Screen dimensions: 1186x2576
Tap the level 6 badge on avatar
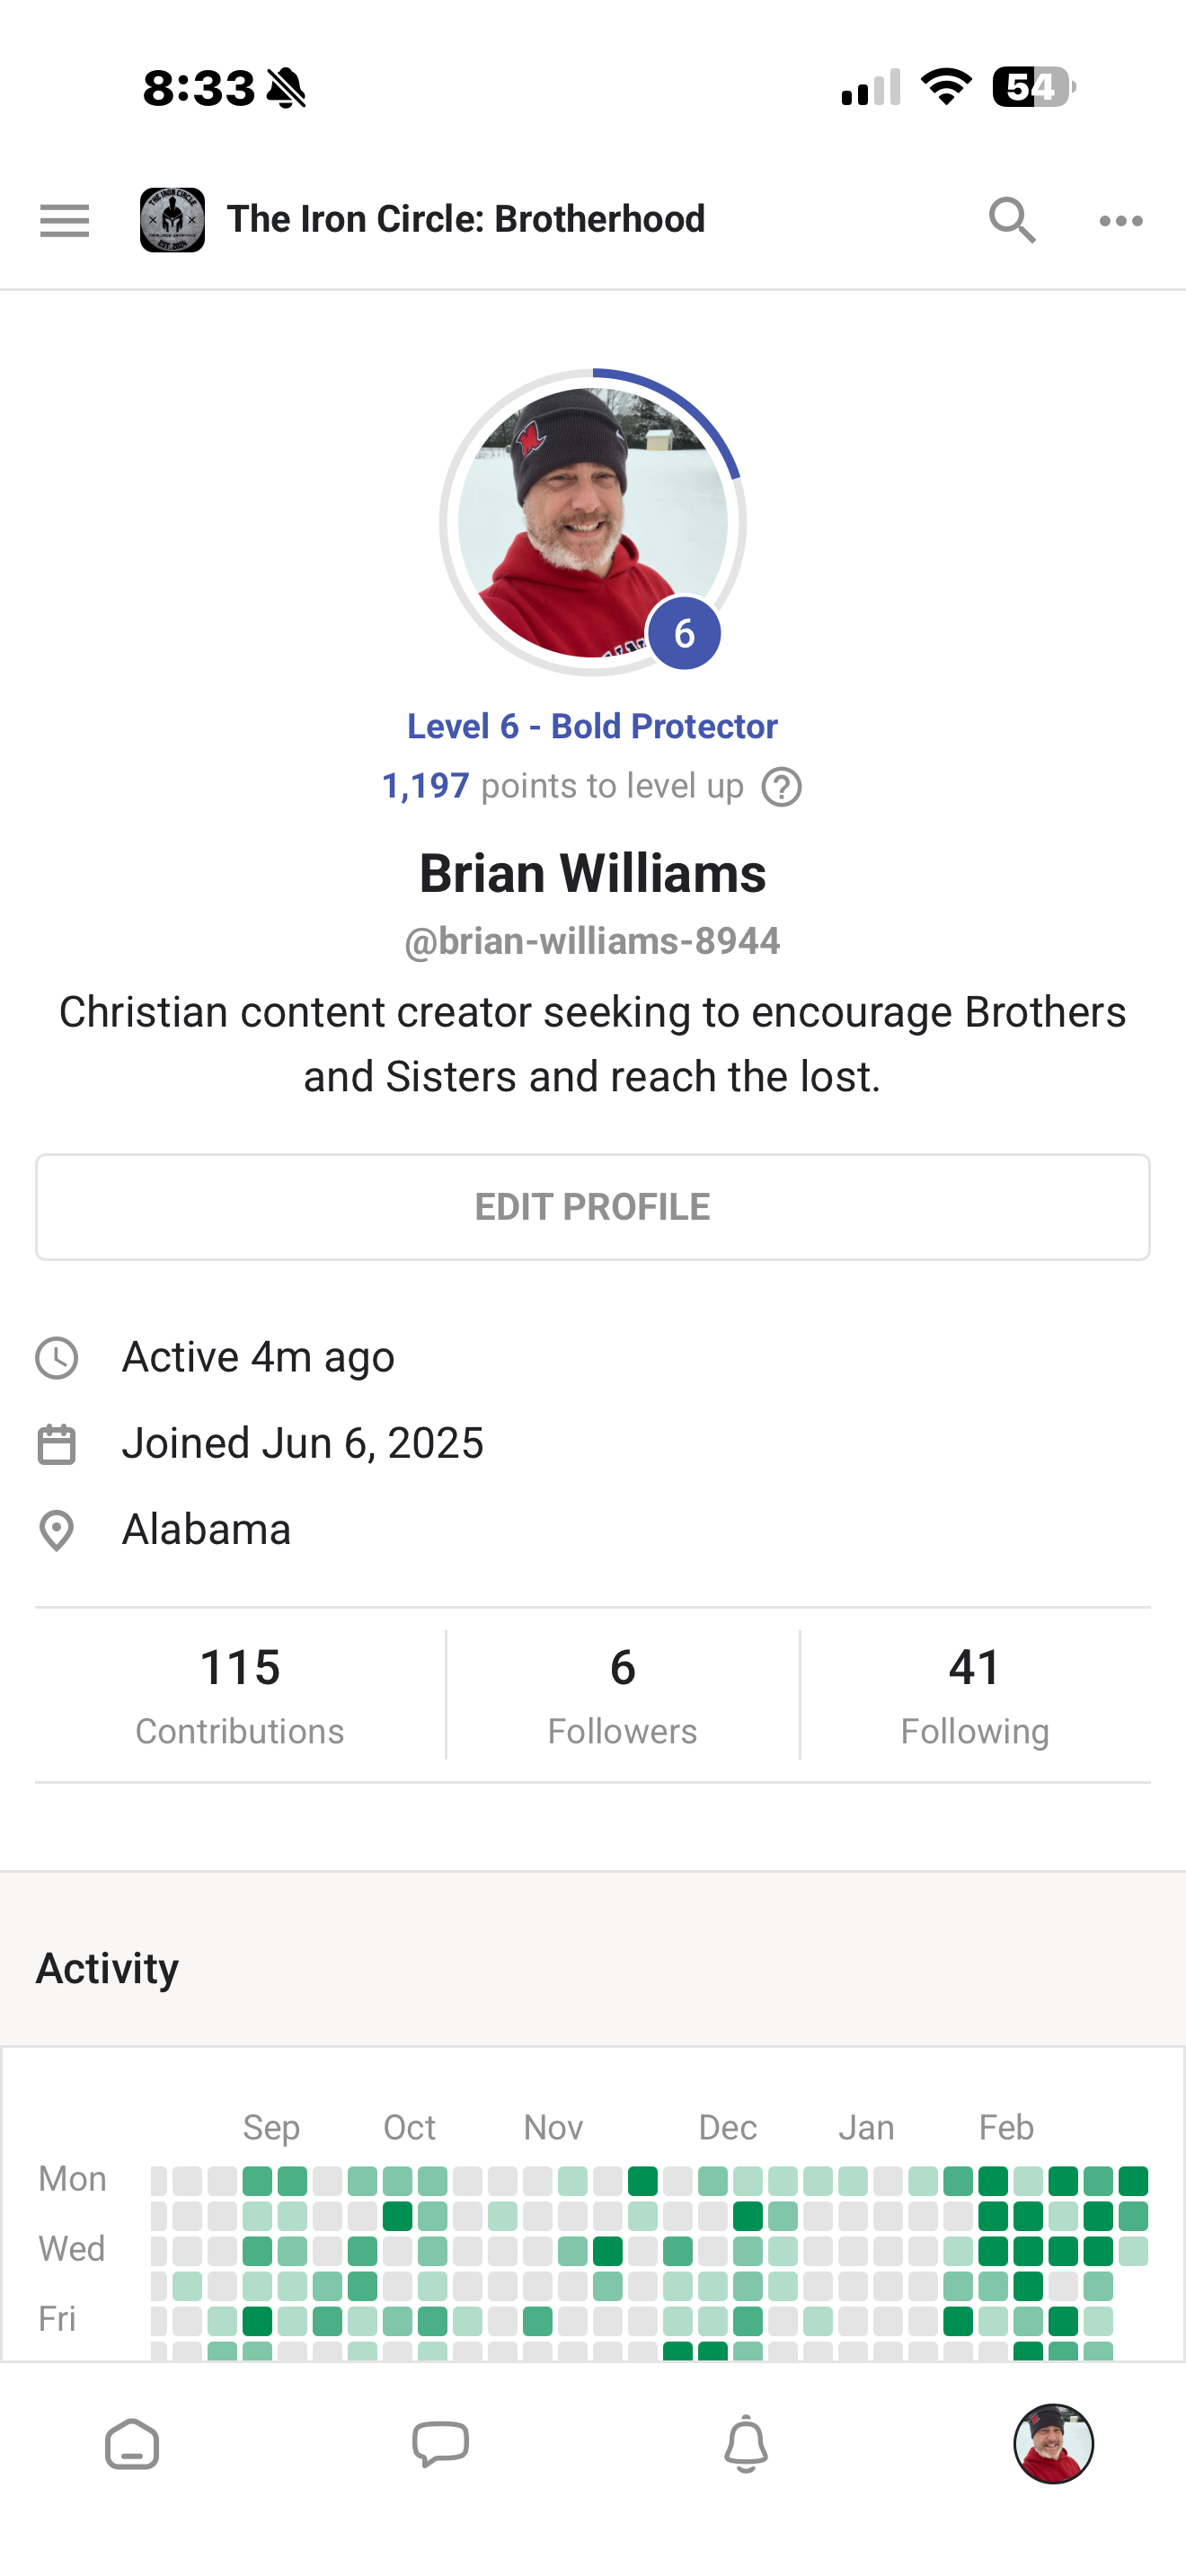click(684, 633)
